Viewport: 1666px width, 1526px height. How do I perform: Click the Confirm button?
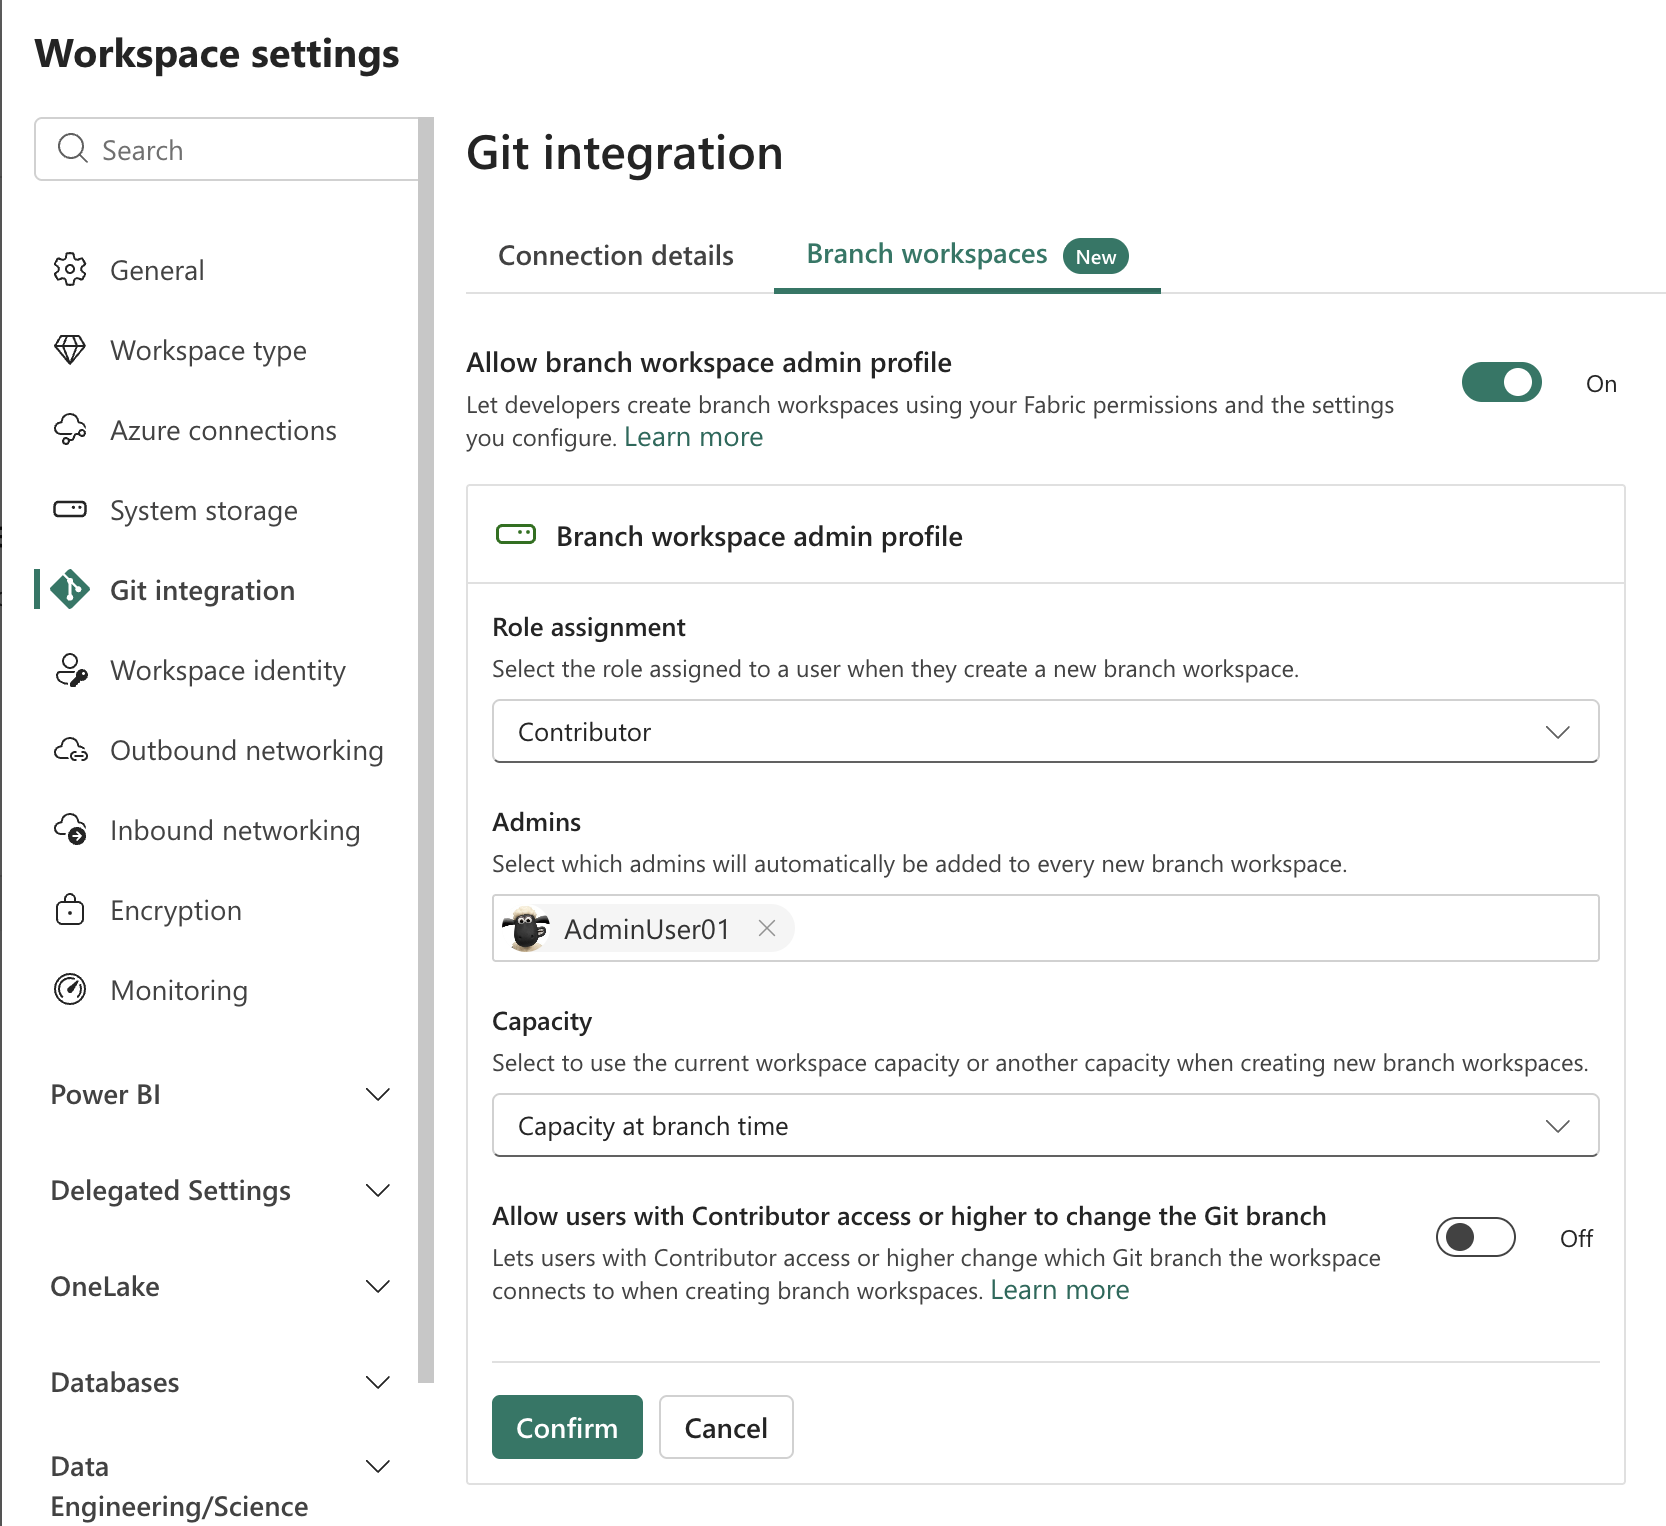tap(567, 1427)
